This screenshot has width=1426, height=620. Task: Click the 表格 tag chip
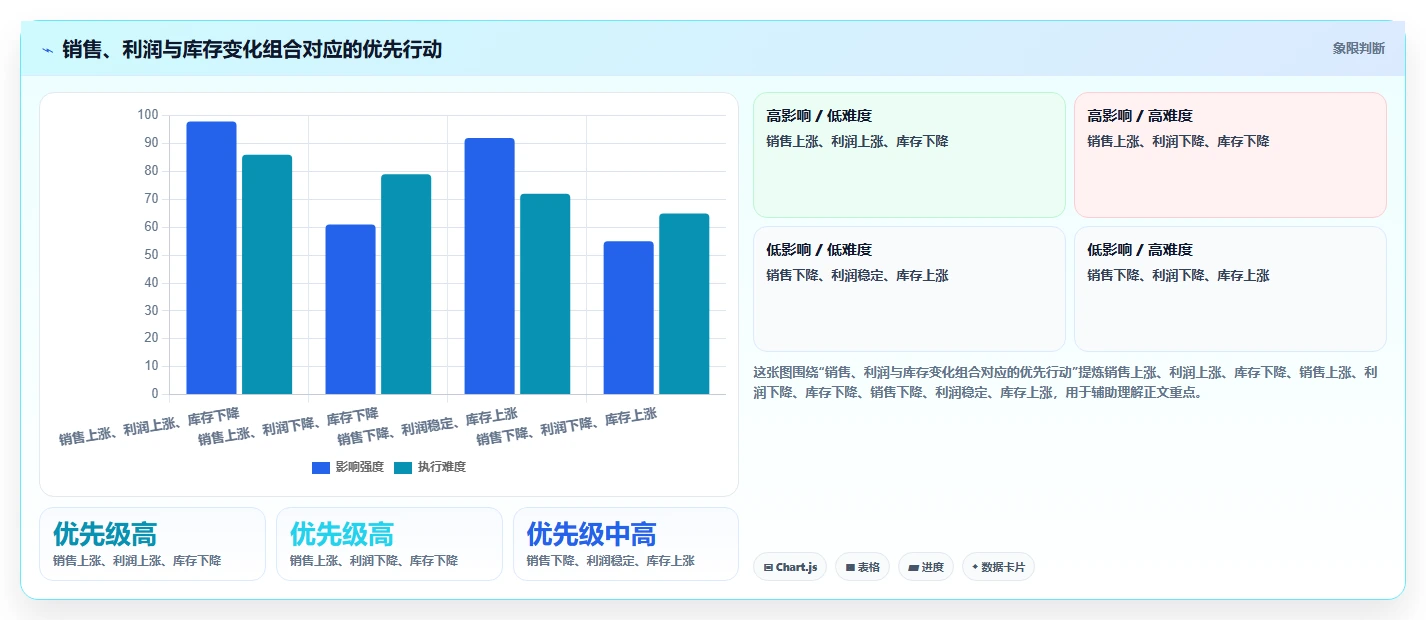point(862,567)
